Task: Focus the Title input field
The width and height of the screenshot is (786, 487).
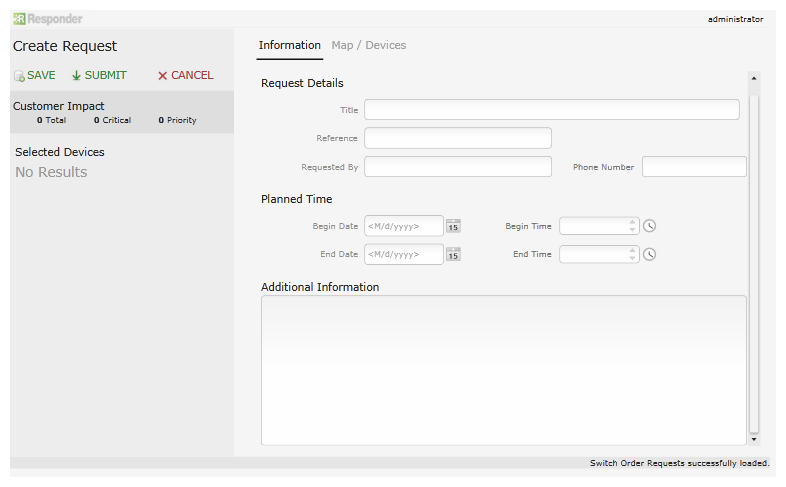Action: pos(552,110)
